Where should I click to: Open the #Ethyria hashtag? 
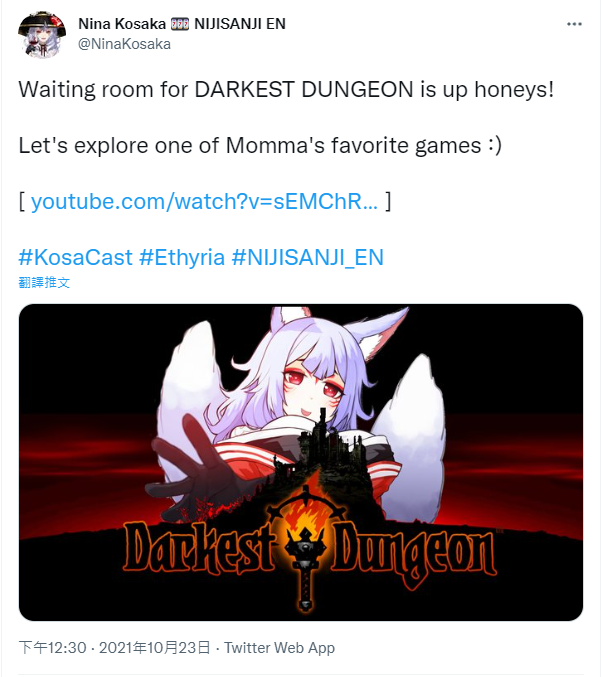[x=182, y=258]
